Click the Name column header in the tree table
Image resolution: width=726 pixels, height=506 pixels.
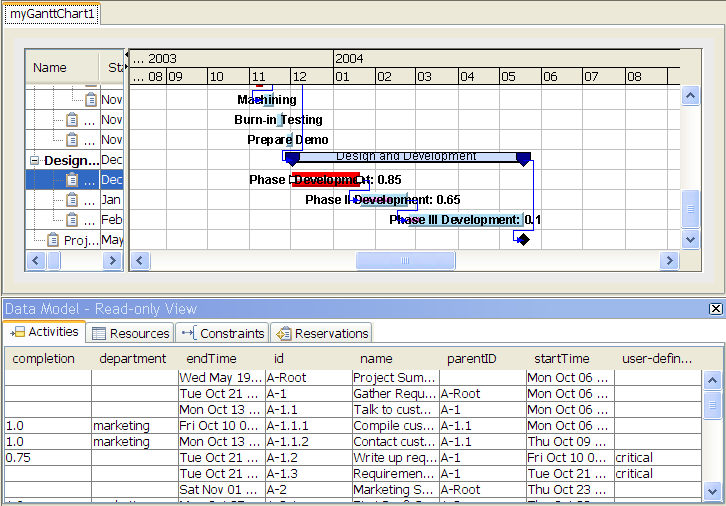point(50,68)
